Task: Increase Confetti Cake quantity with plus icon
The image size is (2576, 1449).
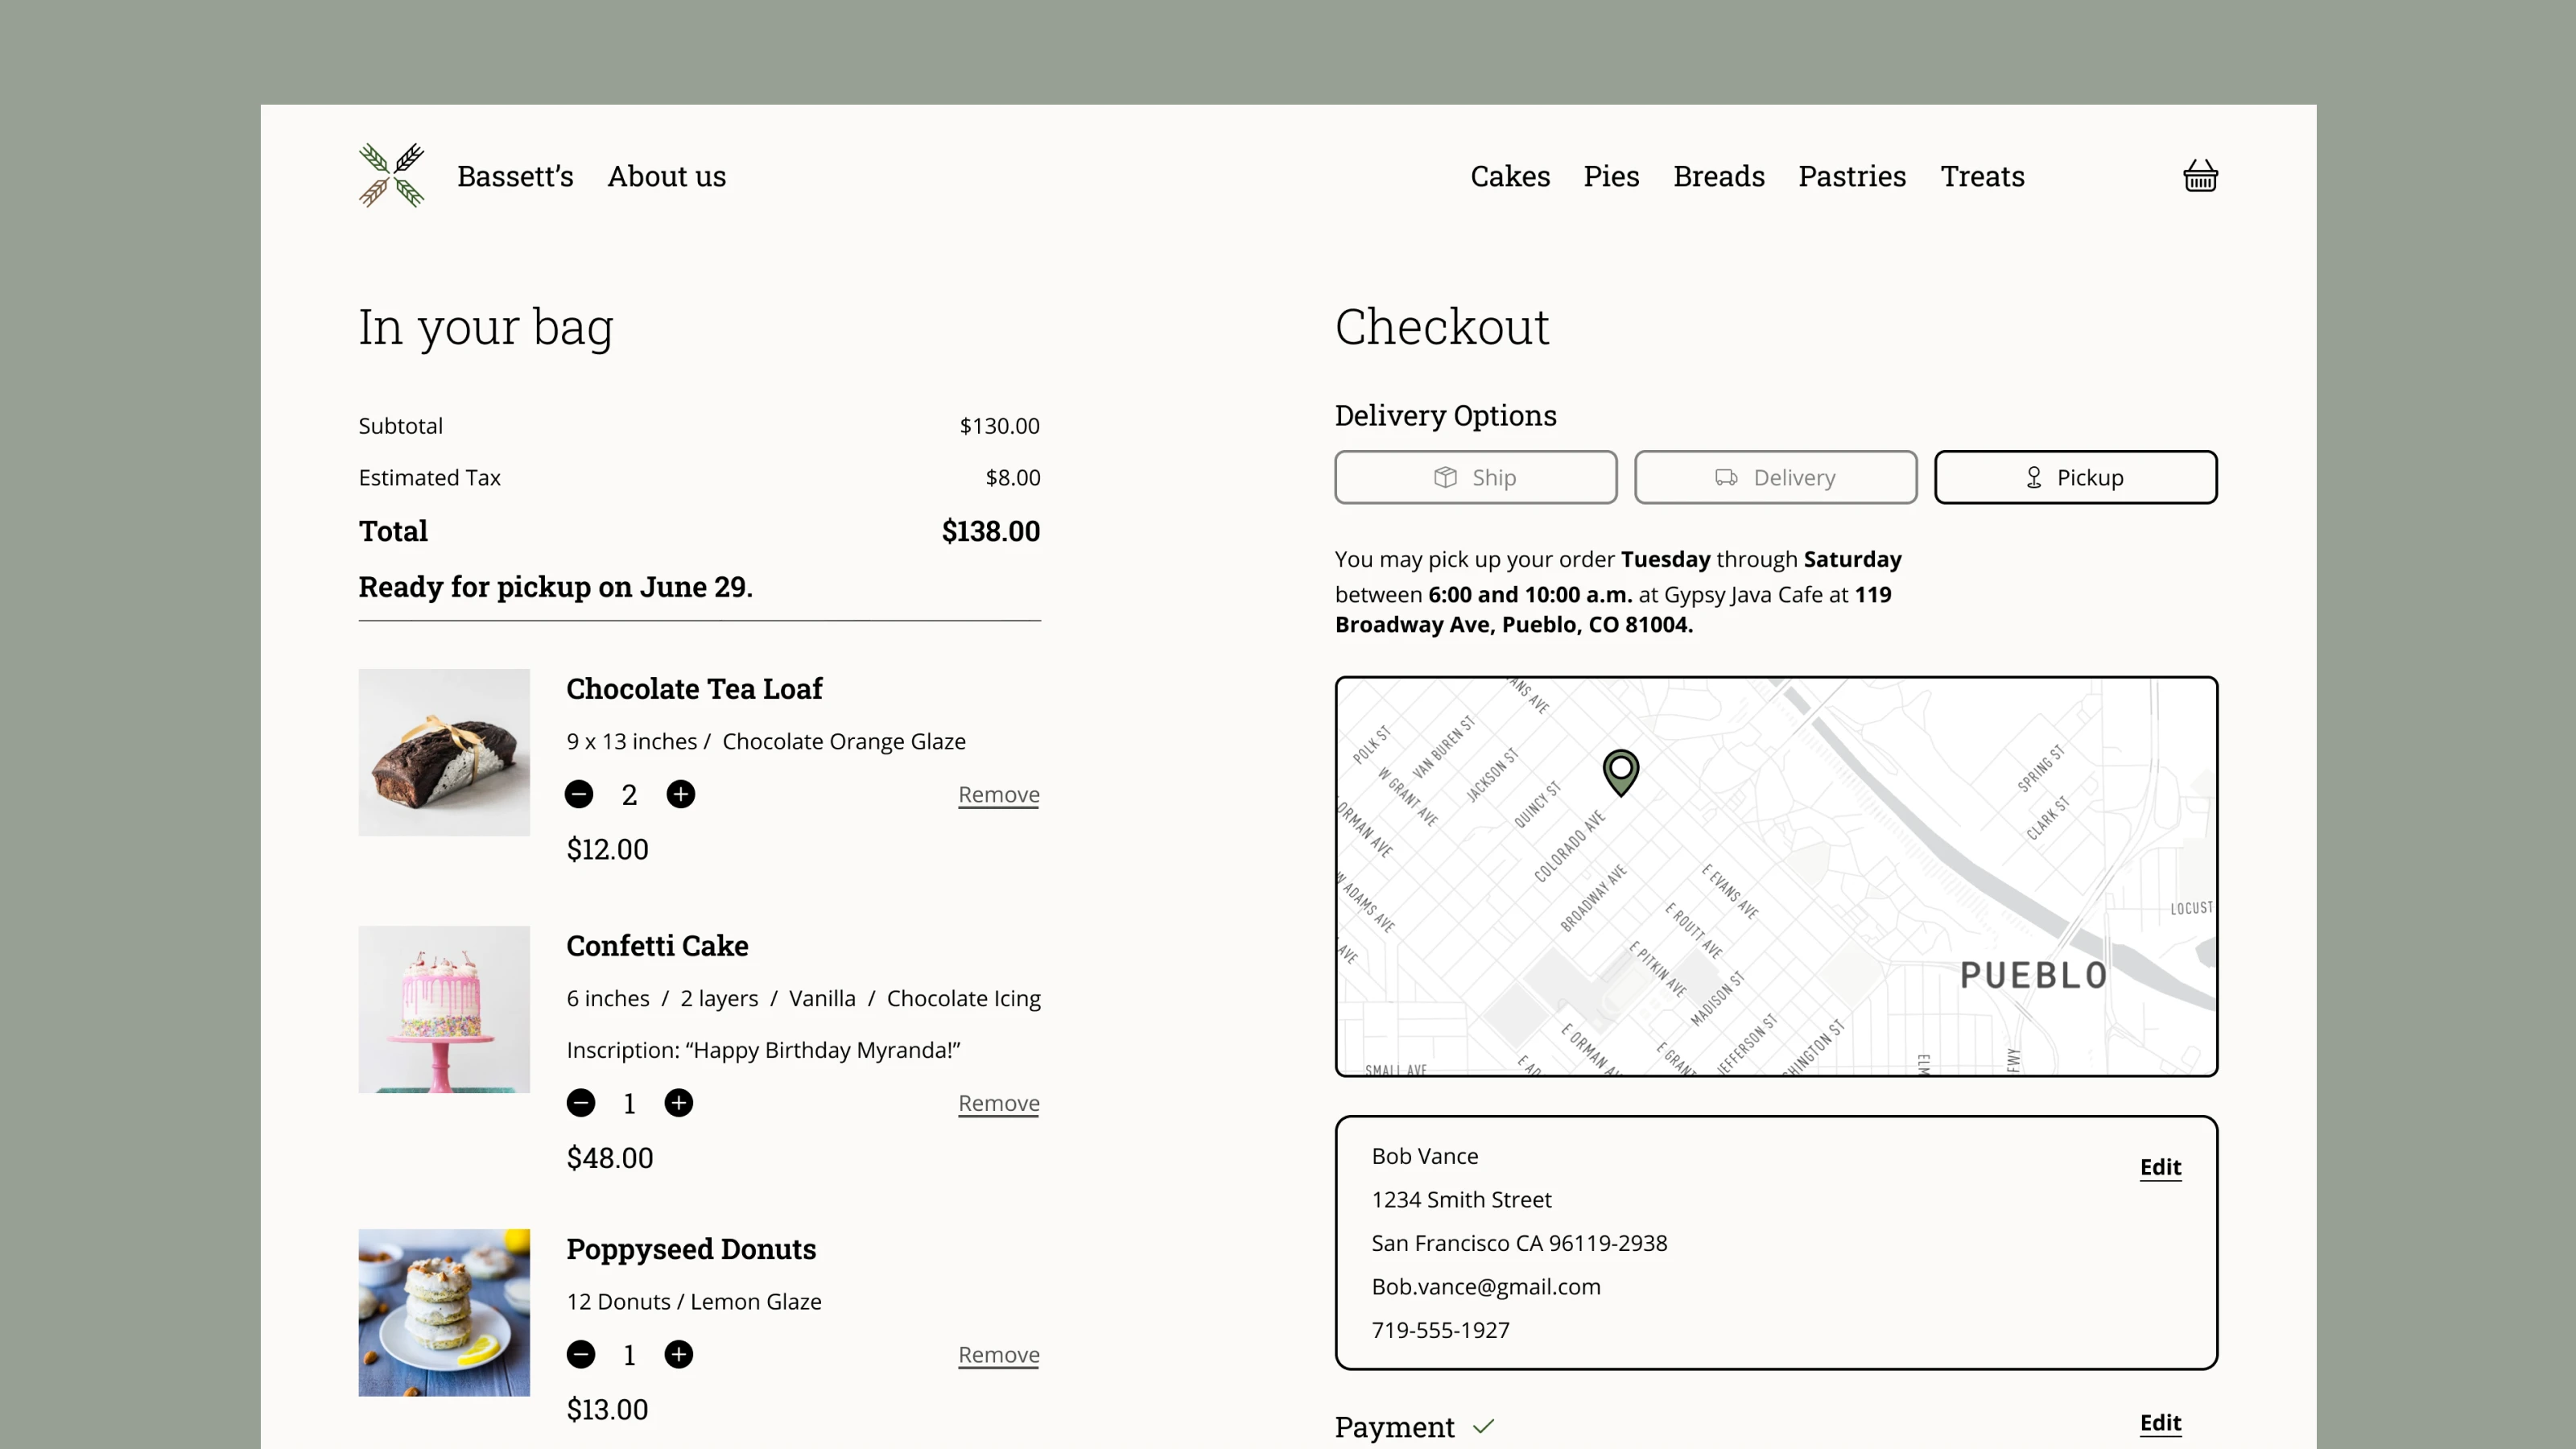Action: click(x=679, y=1103)
